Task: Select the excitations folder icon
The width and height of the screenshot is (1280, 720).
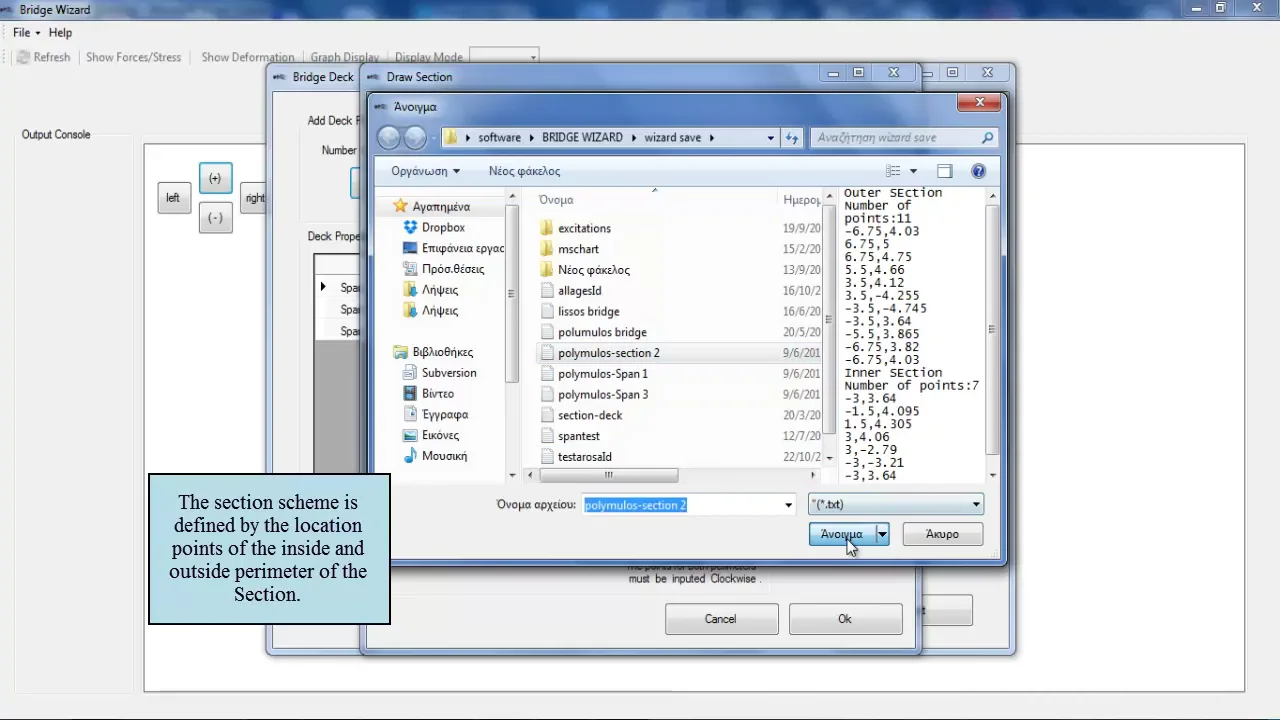Action: pos(546,228)
